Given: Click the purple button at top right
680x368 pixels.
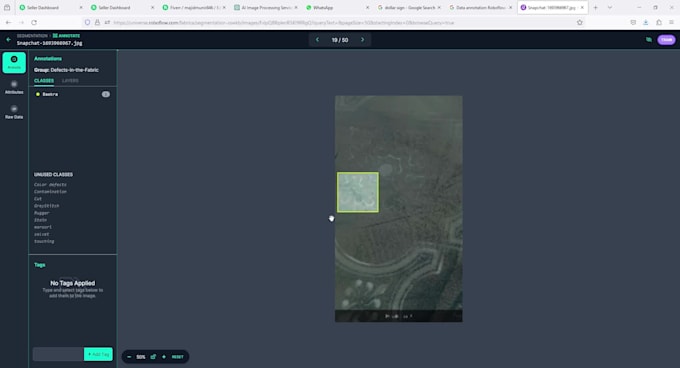Looking at the screenshot, I should click(666, 39).
